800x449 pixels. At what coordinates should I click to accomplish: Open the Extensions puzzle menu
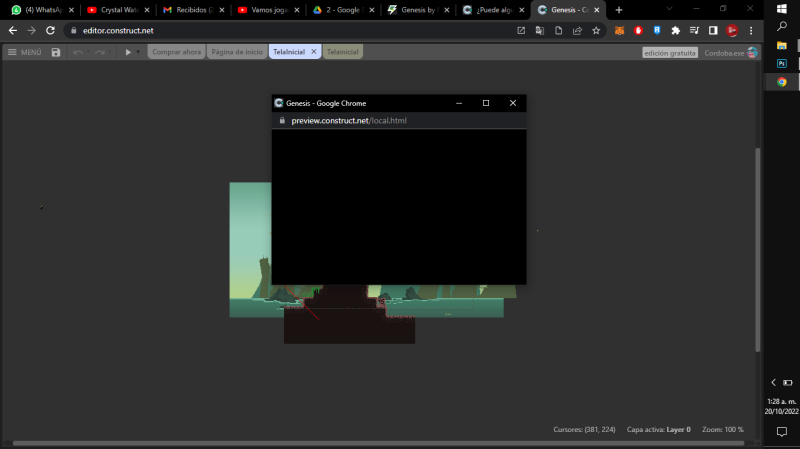[676, 31]
